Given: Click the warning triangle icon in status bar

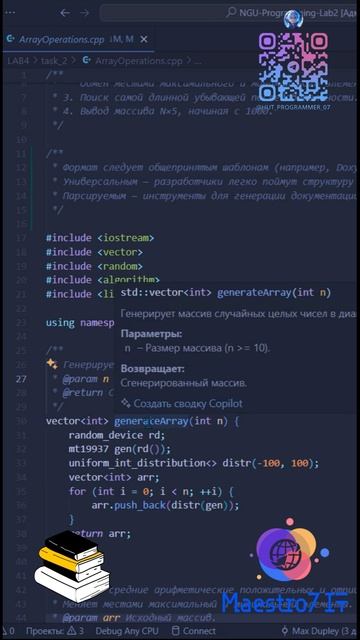Looking at the screenshot, I should pos(72,631).
